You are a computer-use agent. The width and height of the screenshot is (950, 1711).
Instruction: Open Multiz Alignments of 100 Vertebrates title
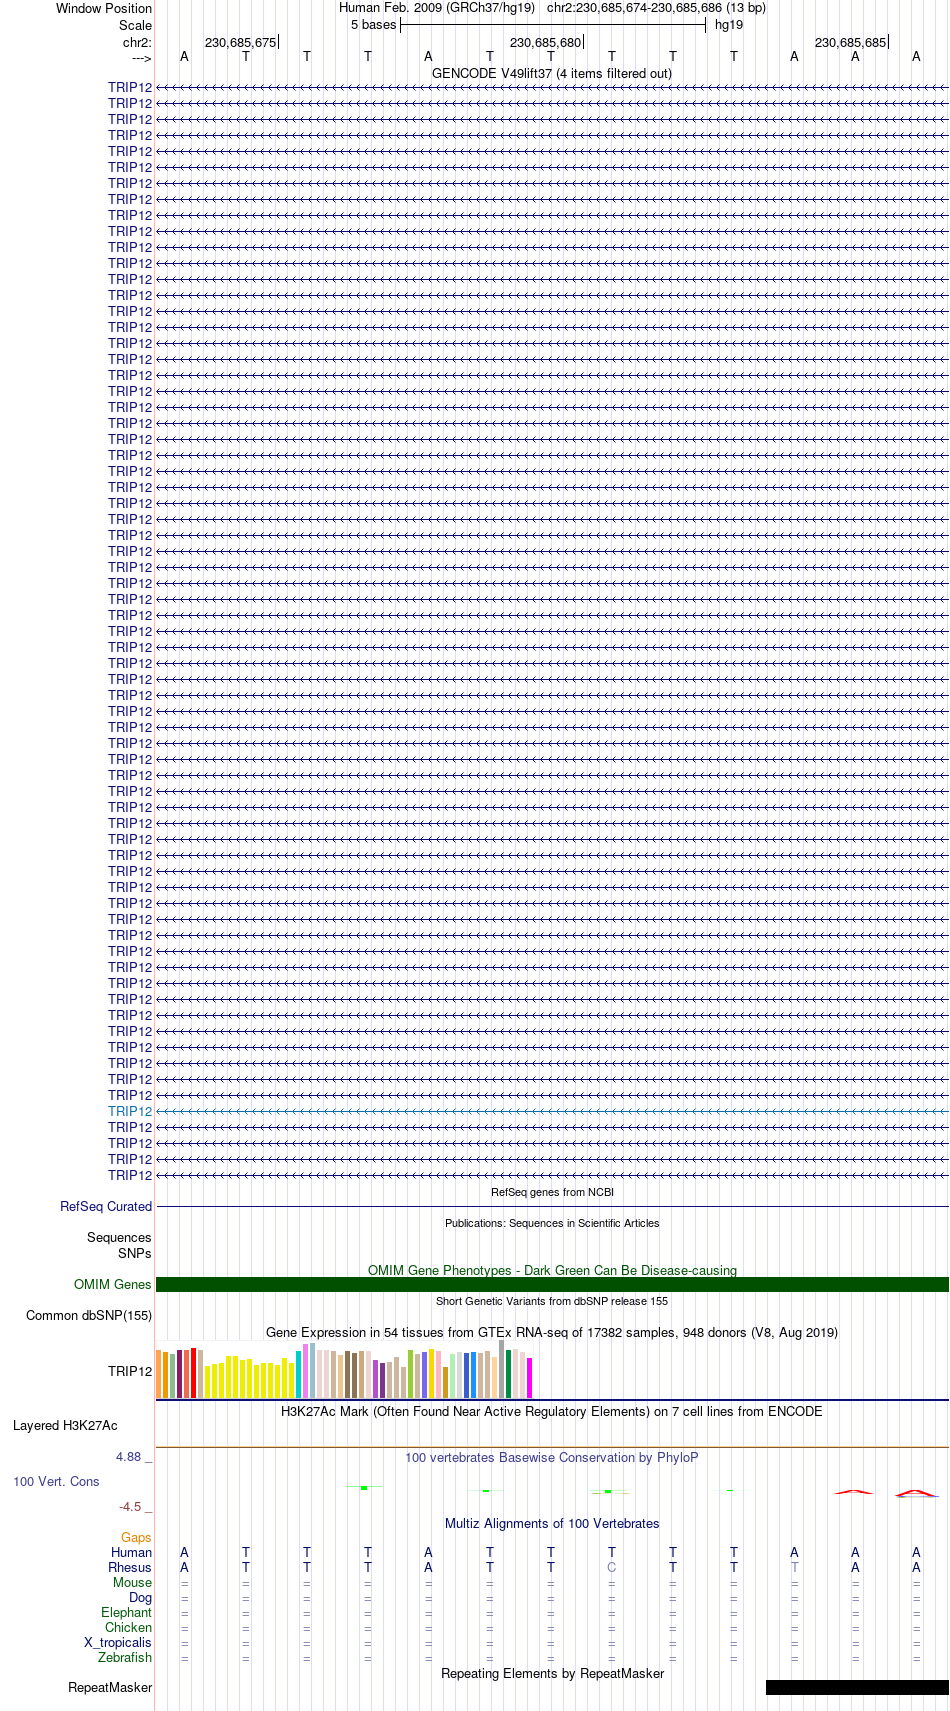pos(552,1523)
